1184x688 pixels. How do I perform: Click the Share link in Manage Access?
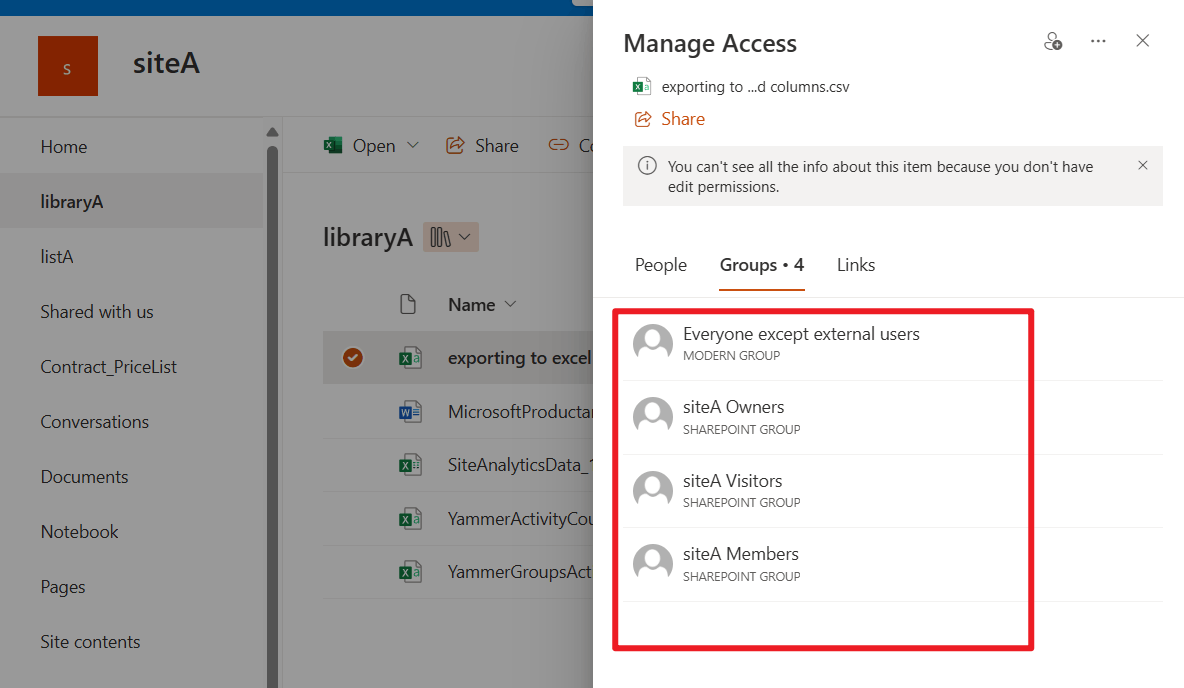coord(682,119)
